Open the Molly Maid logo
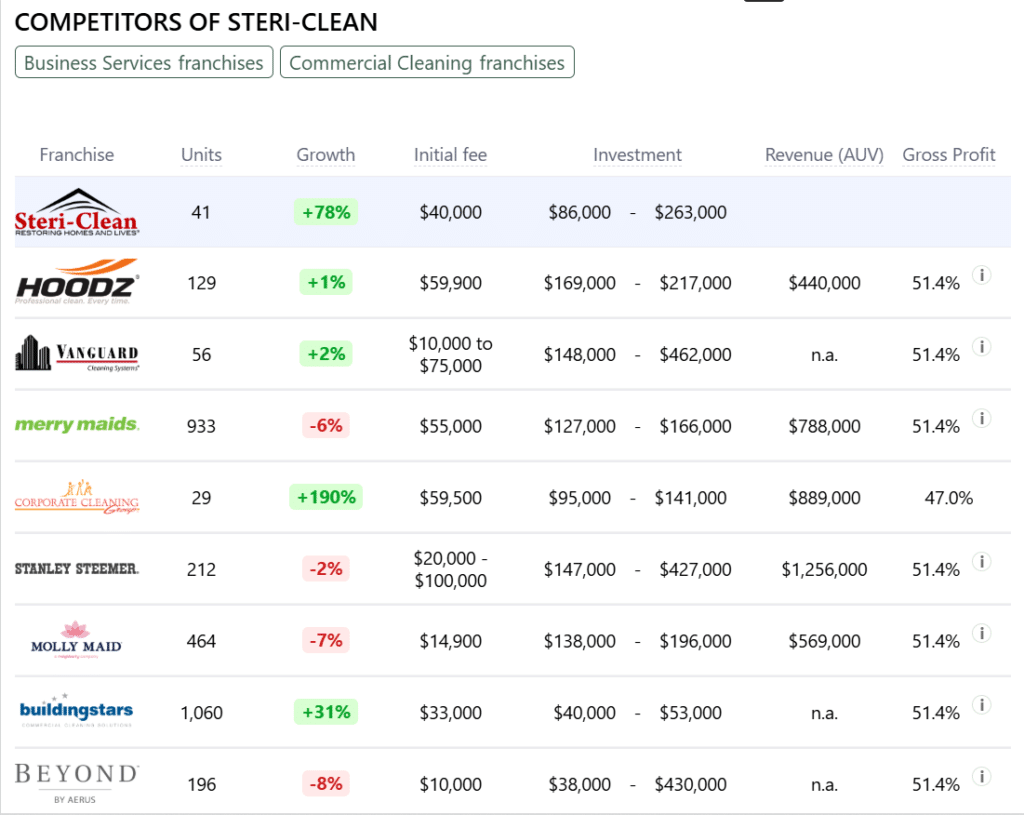The image size is (1024, 815). 76,640
